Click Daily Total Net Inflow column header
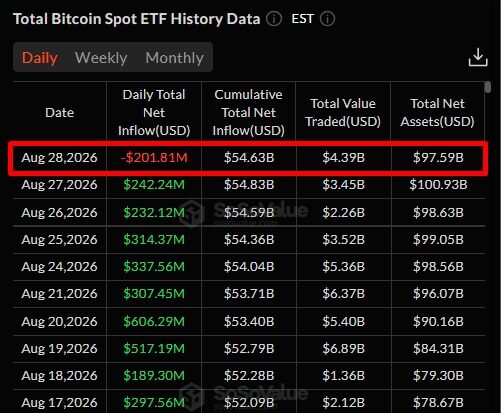The width and height of the screenshot is (501, 413). pos(154,113)
